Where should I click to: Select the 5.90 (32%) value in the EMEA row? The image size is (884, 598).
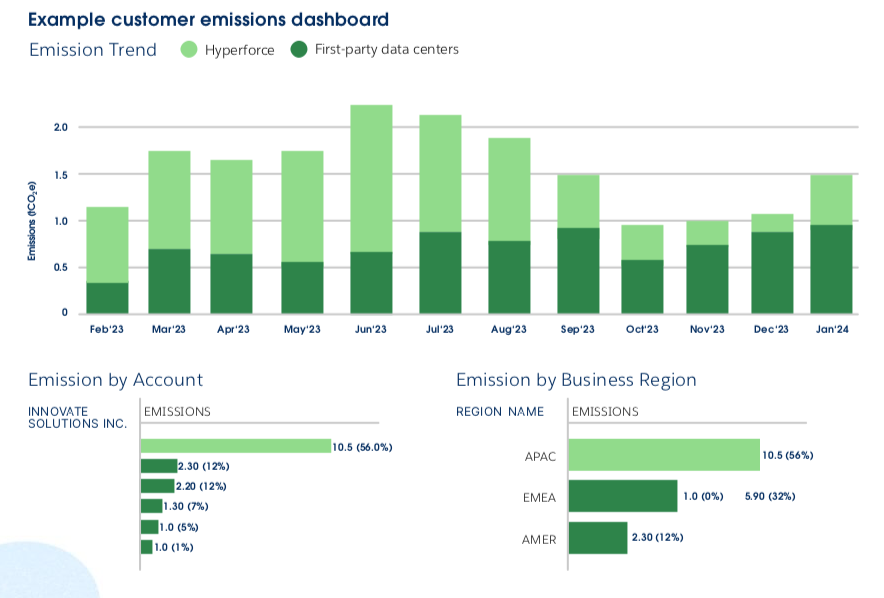click(770, 496)
